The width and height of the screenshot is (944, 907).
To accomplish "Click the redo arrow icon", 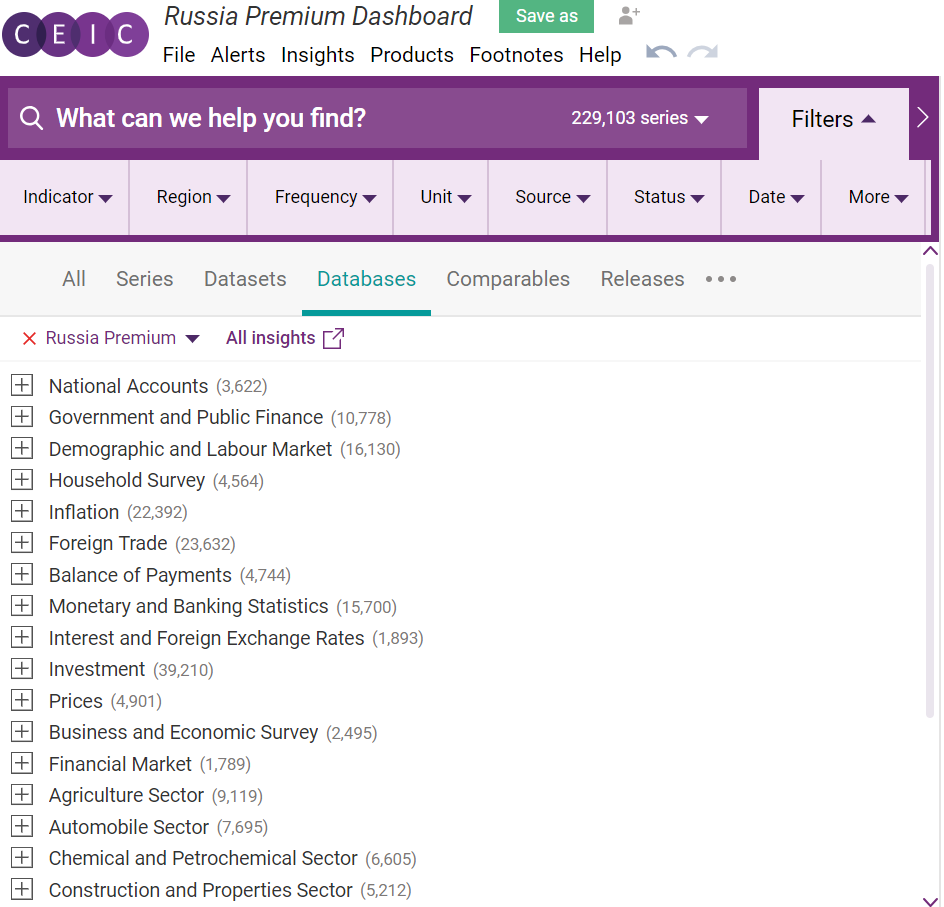I will [703, 53].
